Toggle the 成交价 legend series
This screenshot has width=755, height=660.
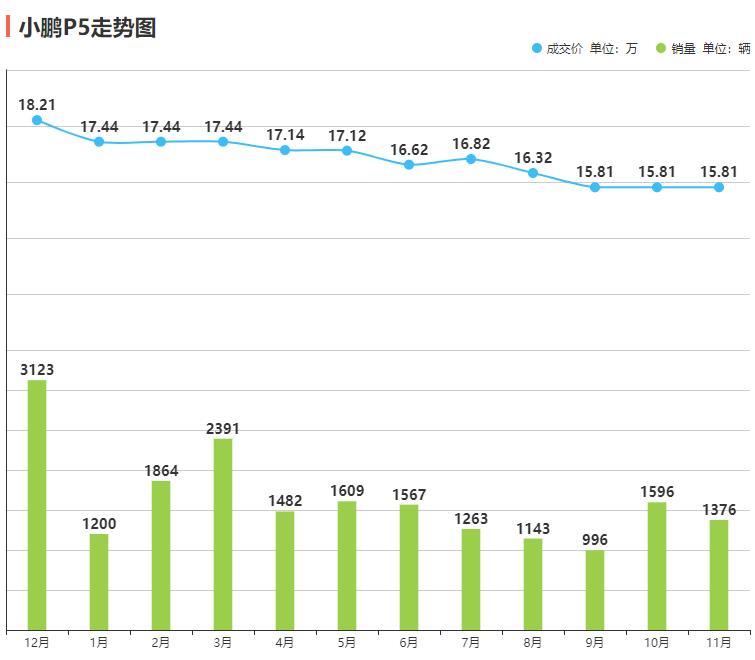tap(585, 48)
